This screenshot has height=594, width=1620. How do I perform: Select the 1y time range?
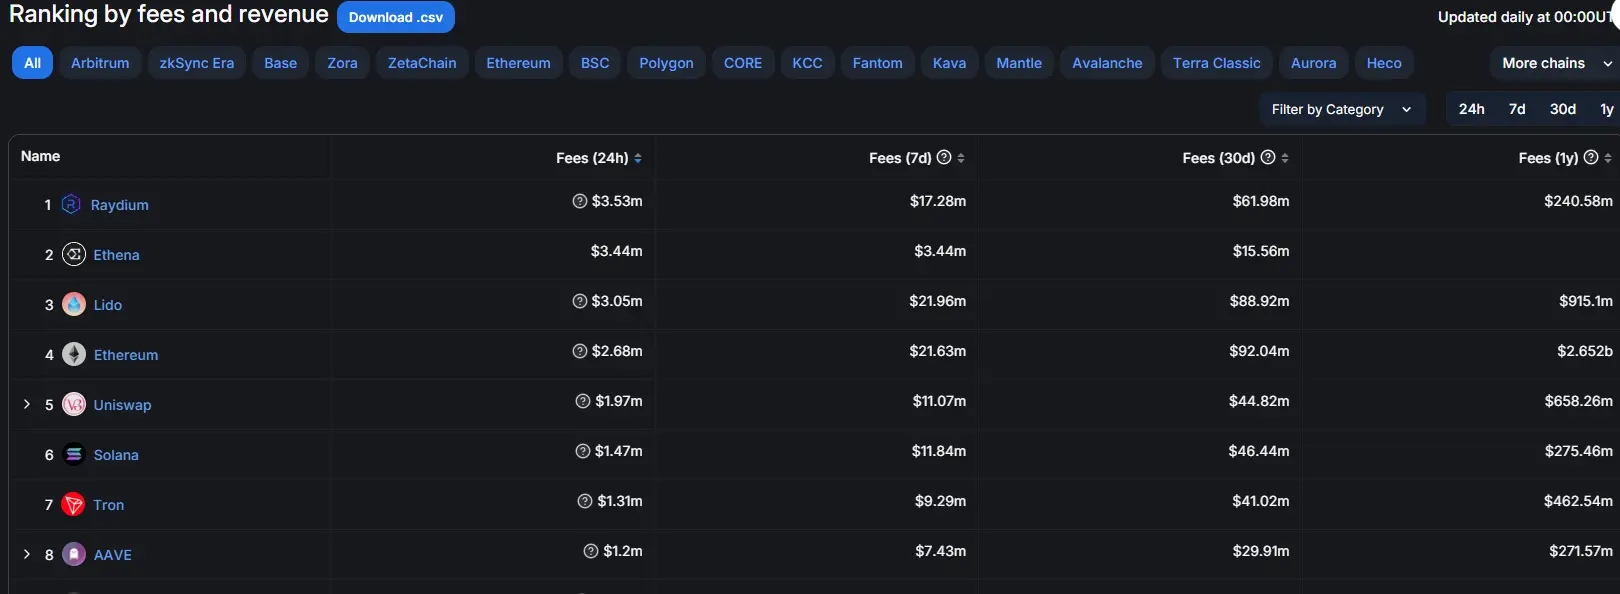1606,109
